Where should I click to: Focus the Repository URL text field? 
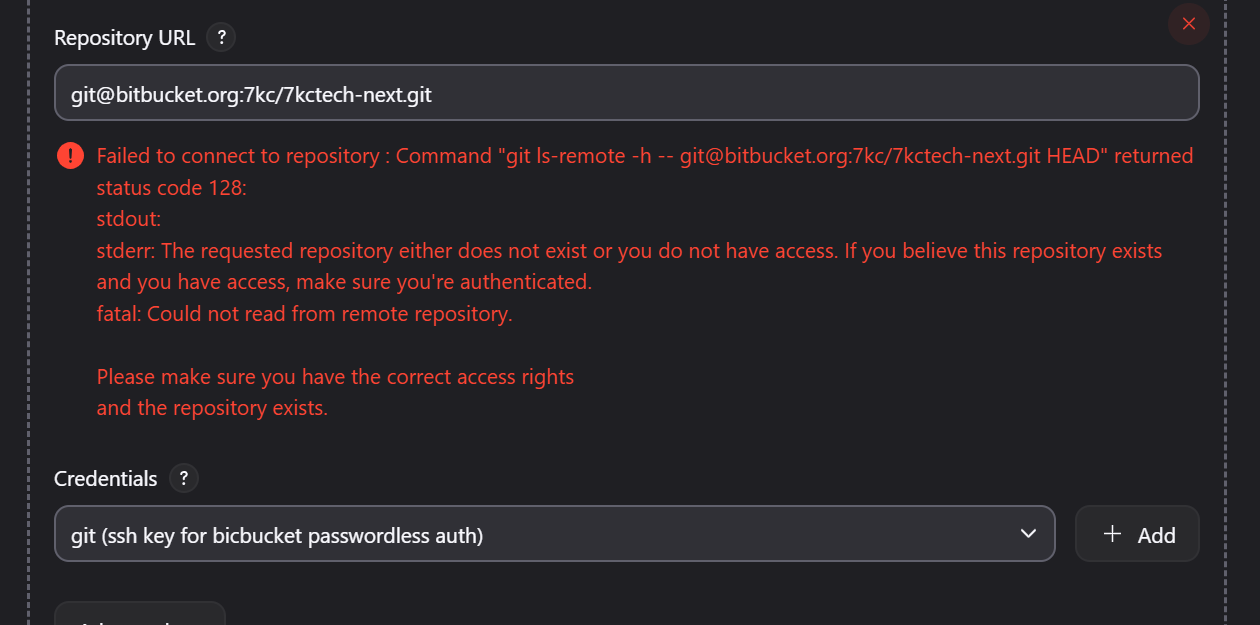coord(626,93)
